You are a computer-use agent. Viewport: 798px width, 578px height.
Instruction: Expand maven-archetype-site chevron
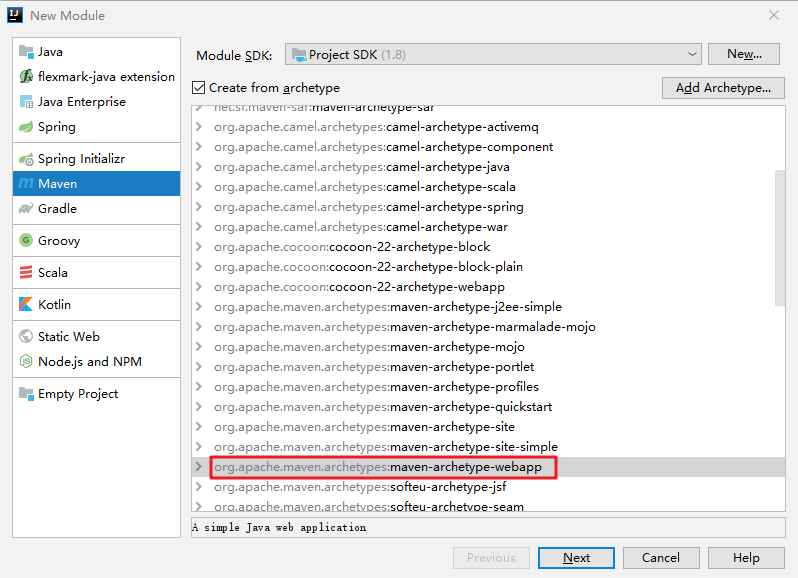[199, 426]
